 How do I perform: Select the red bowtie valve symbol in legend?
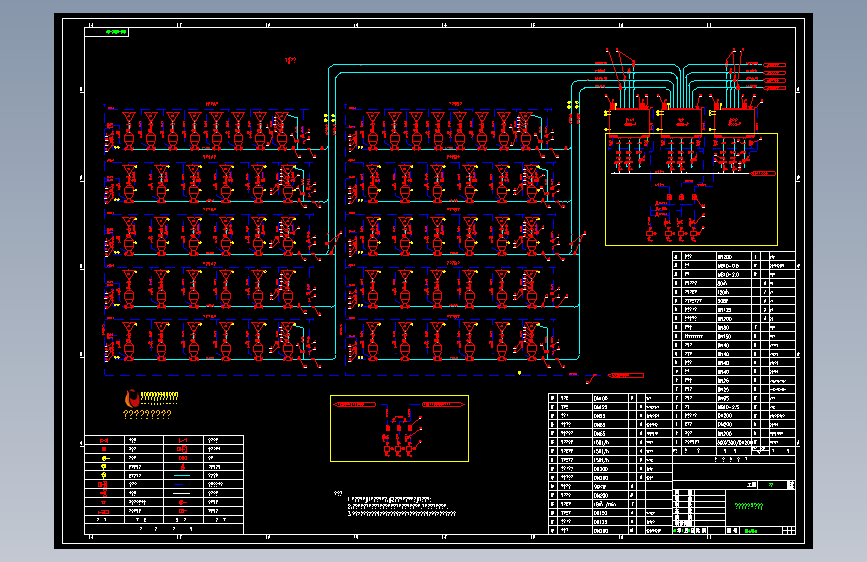coord(103,440)
